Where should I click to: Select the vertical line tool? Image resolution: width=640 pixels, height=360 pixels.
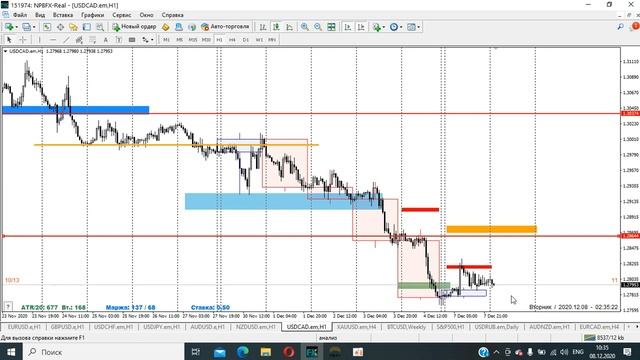[x=40, y=40]
